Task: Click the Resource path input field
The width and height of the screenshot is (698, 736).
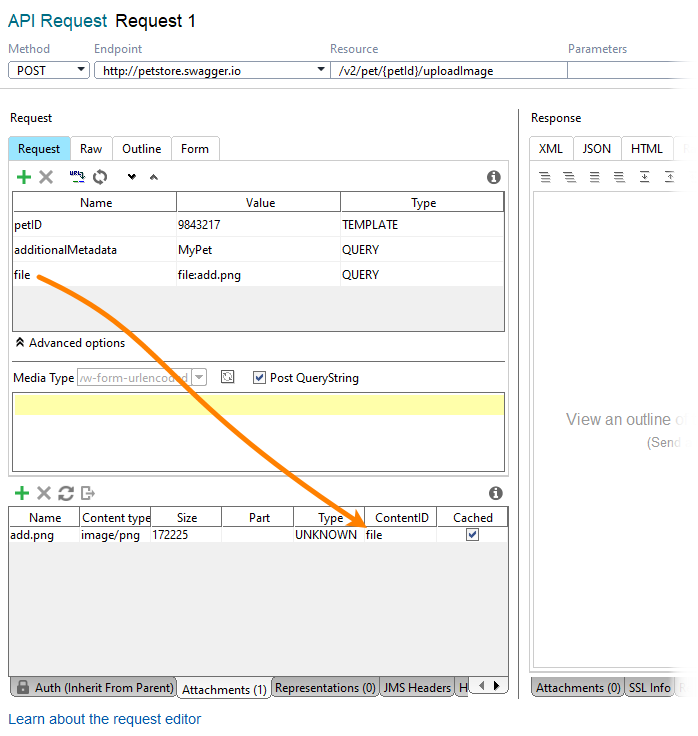Action: point(449,70)
